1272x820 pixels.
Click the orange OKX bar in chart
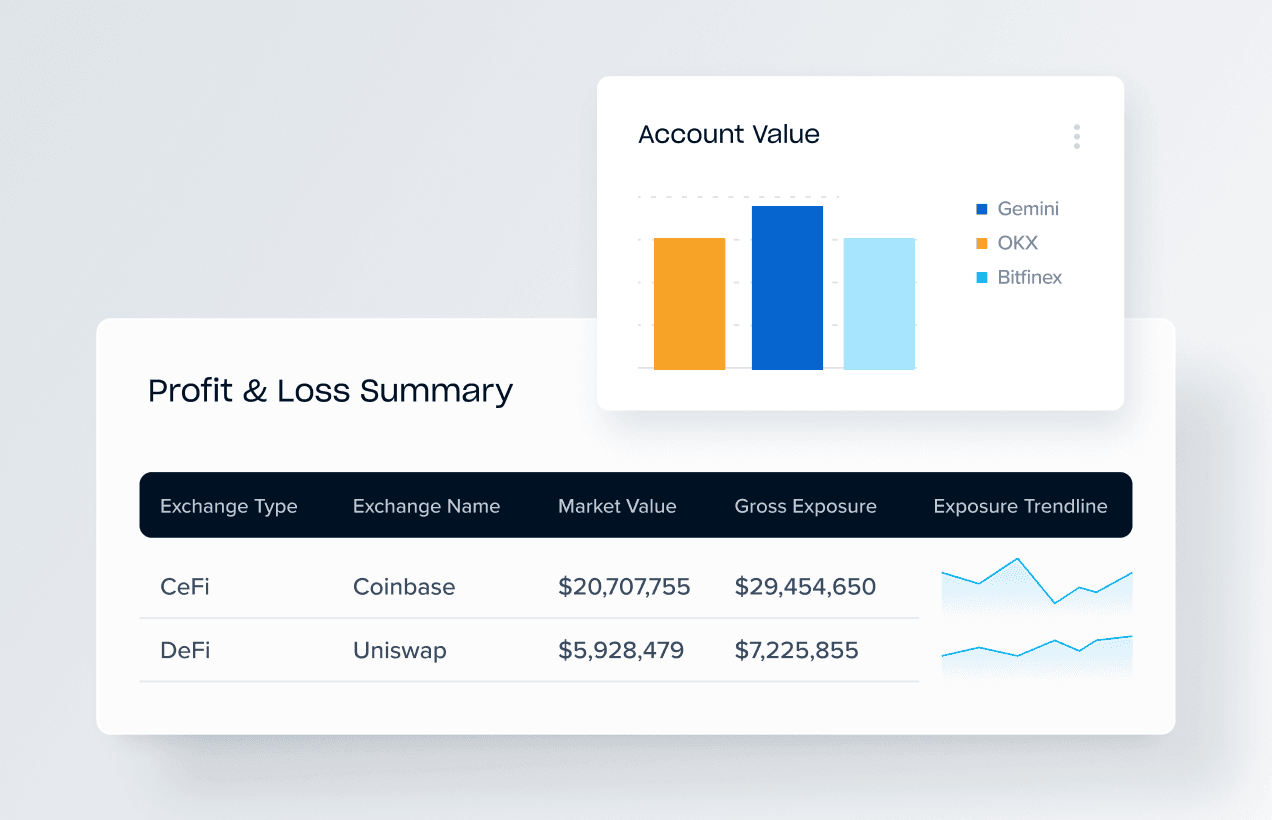pos(689,303)
